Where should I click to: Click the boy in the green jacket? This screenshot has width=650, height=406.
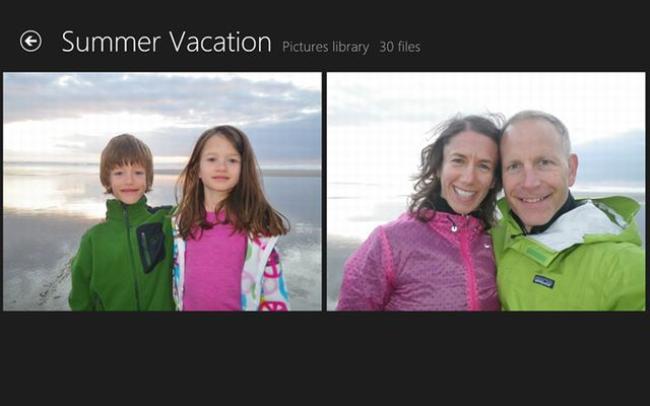tap(124, 224)
